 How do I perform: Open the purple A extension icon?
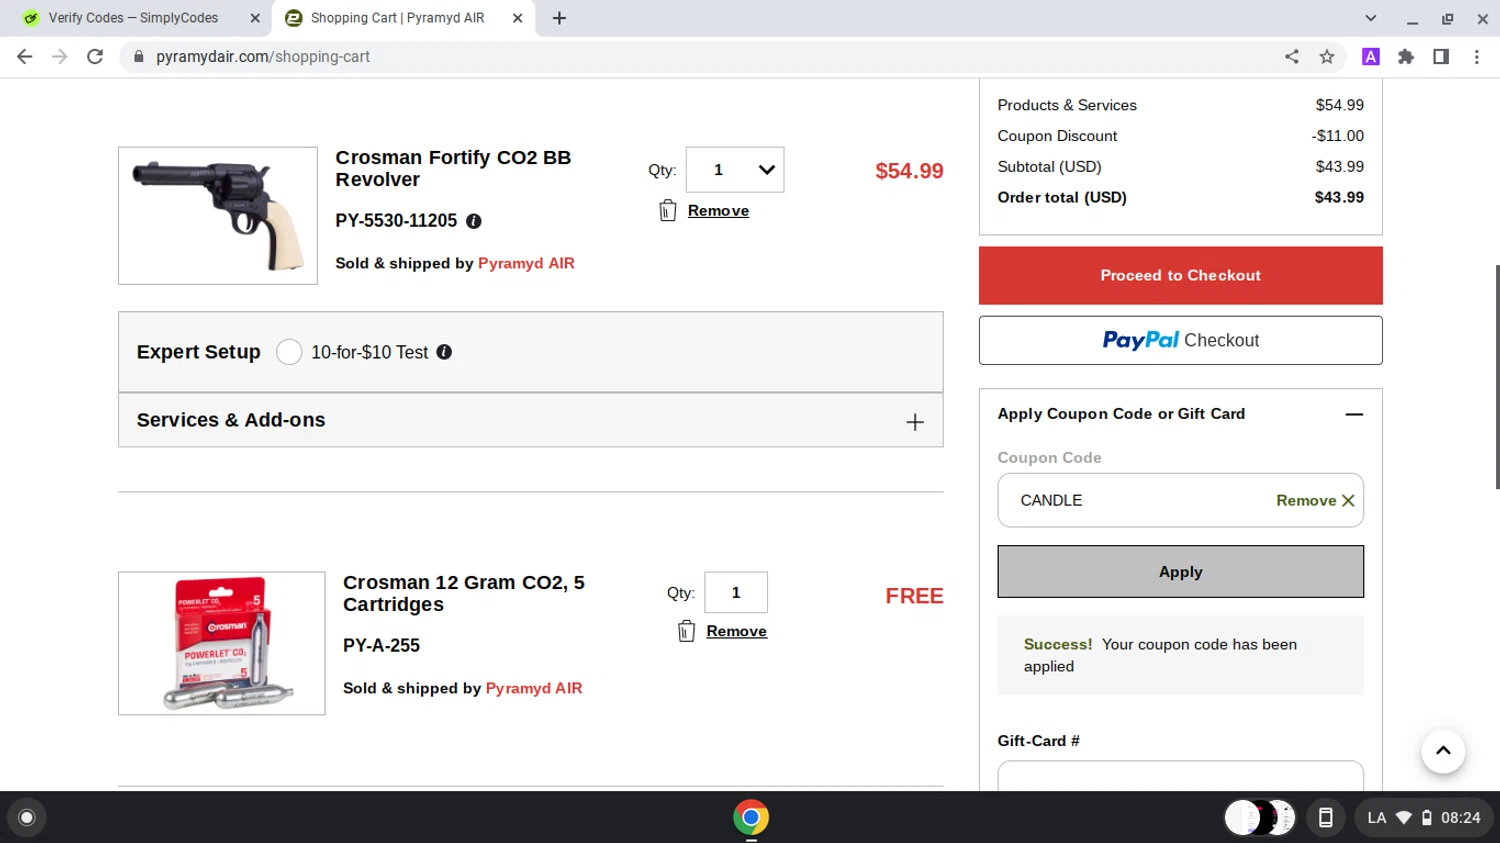(x=1371, y=57)
